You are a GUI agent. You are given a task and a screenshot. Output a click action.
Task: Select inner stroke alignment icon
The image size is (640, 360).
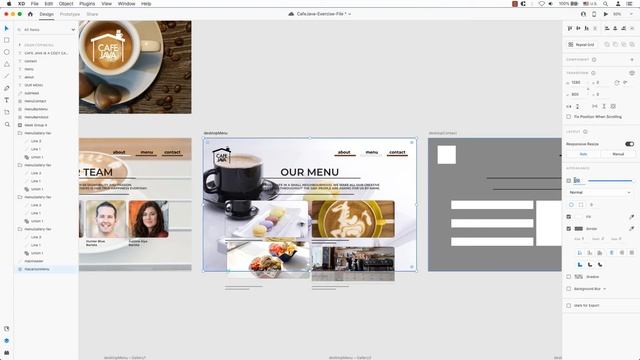580,253
